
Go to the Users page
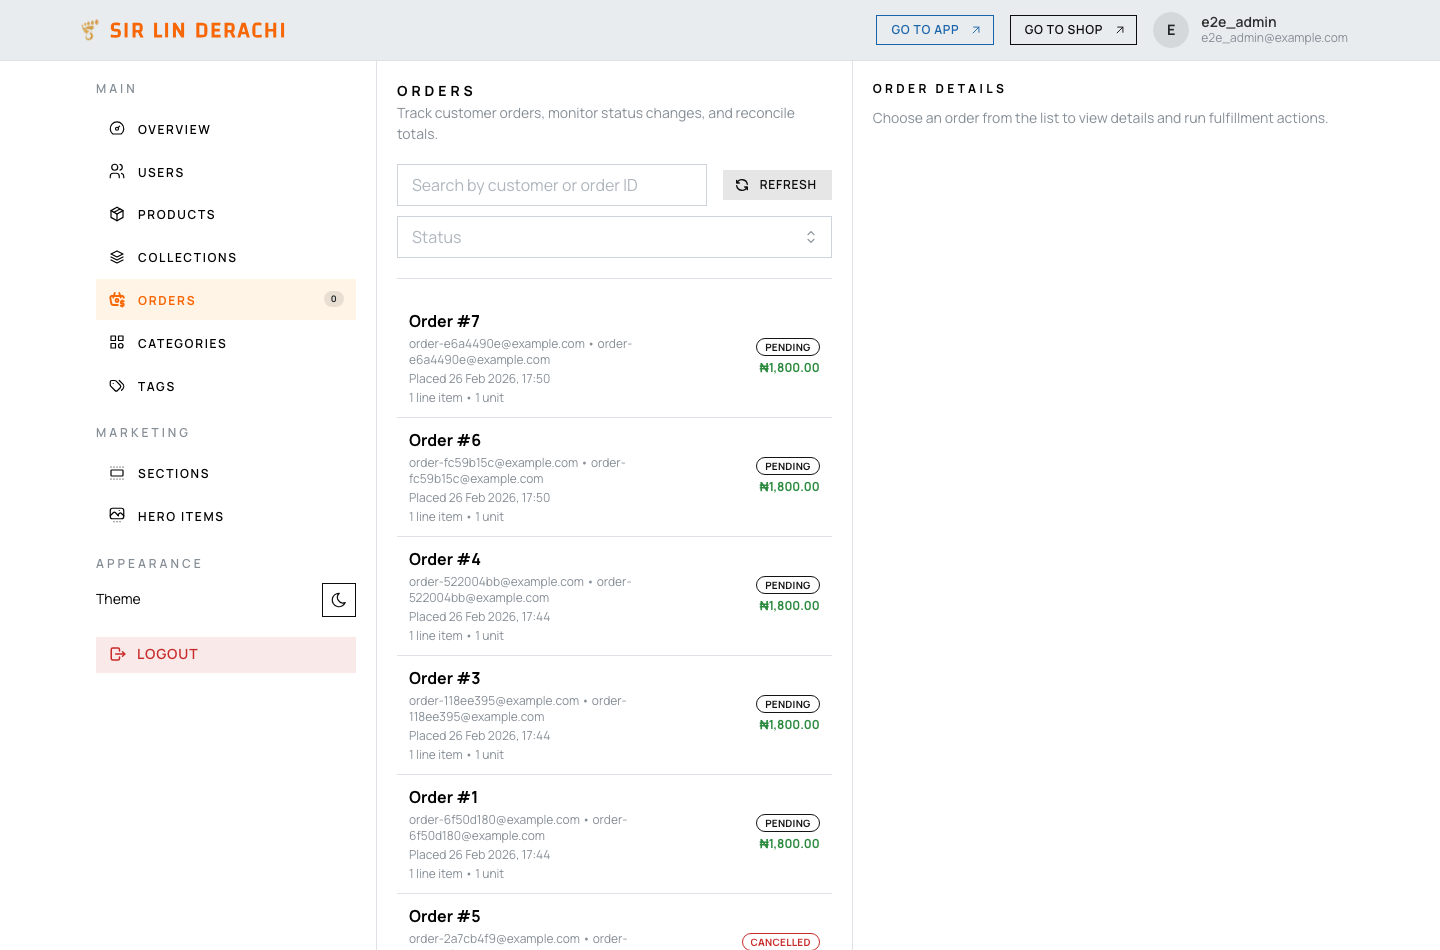pyautogui.click(x=226, y=172)
